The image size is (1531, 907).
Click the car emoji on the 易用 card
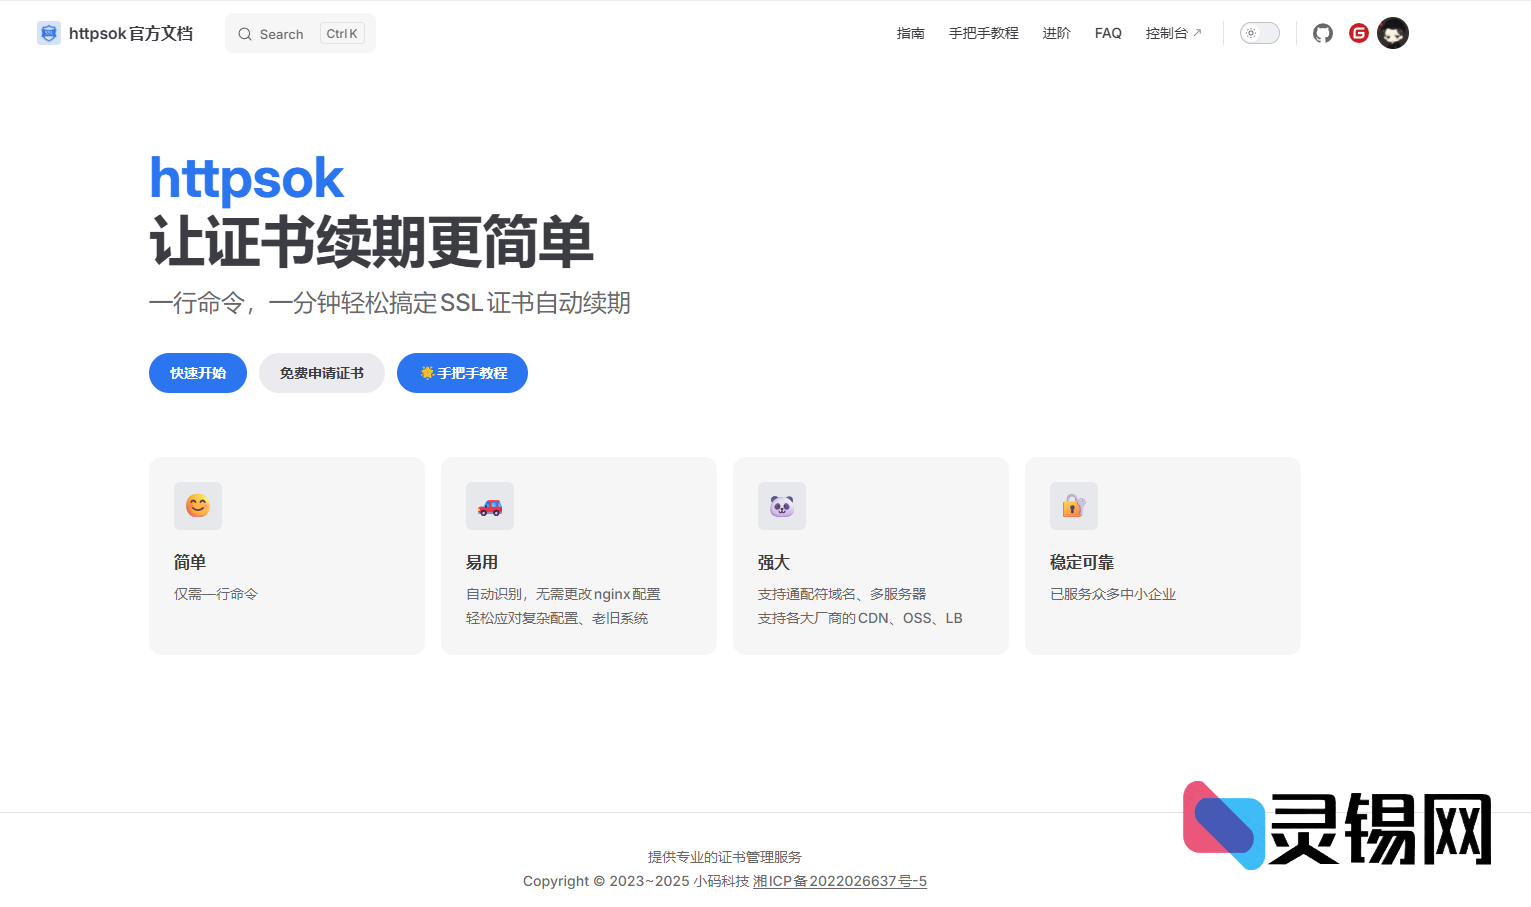(490, 506)
